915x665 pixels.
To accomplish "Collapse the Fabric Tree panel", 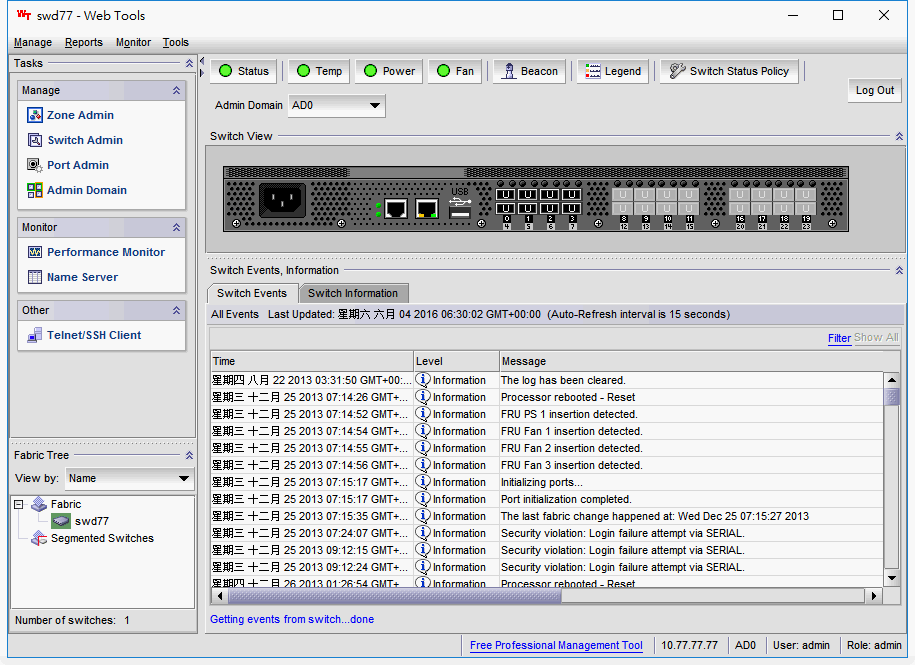I will [189, 455].
